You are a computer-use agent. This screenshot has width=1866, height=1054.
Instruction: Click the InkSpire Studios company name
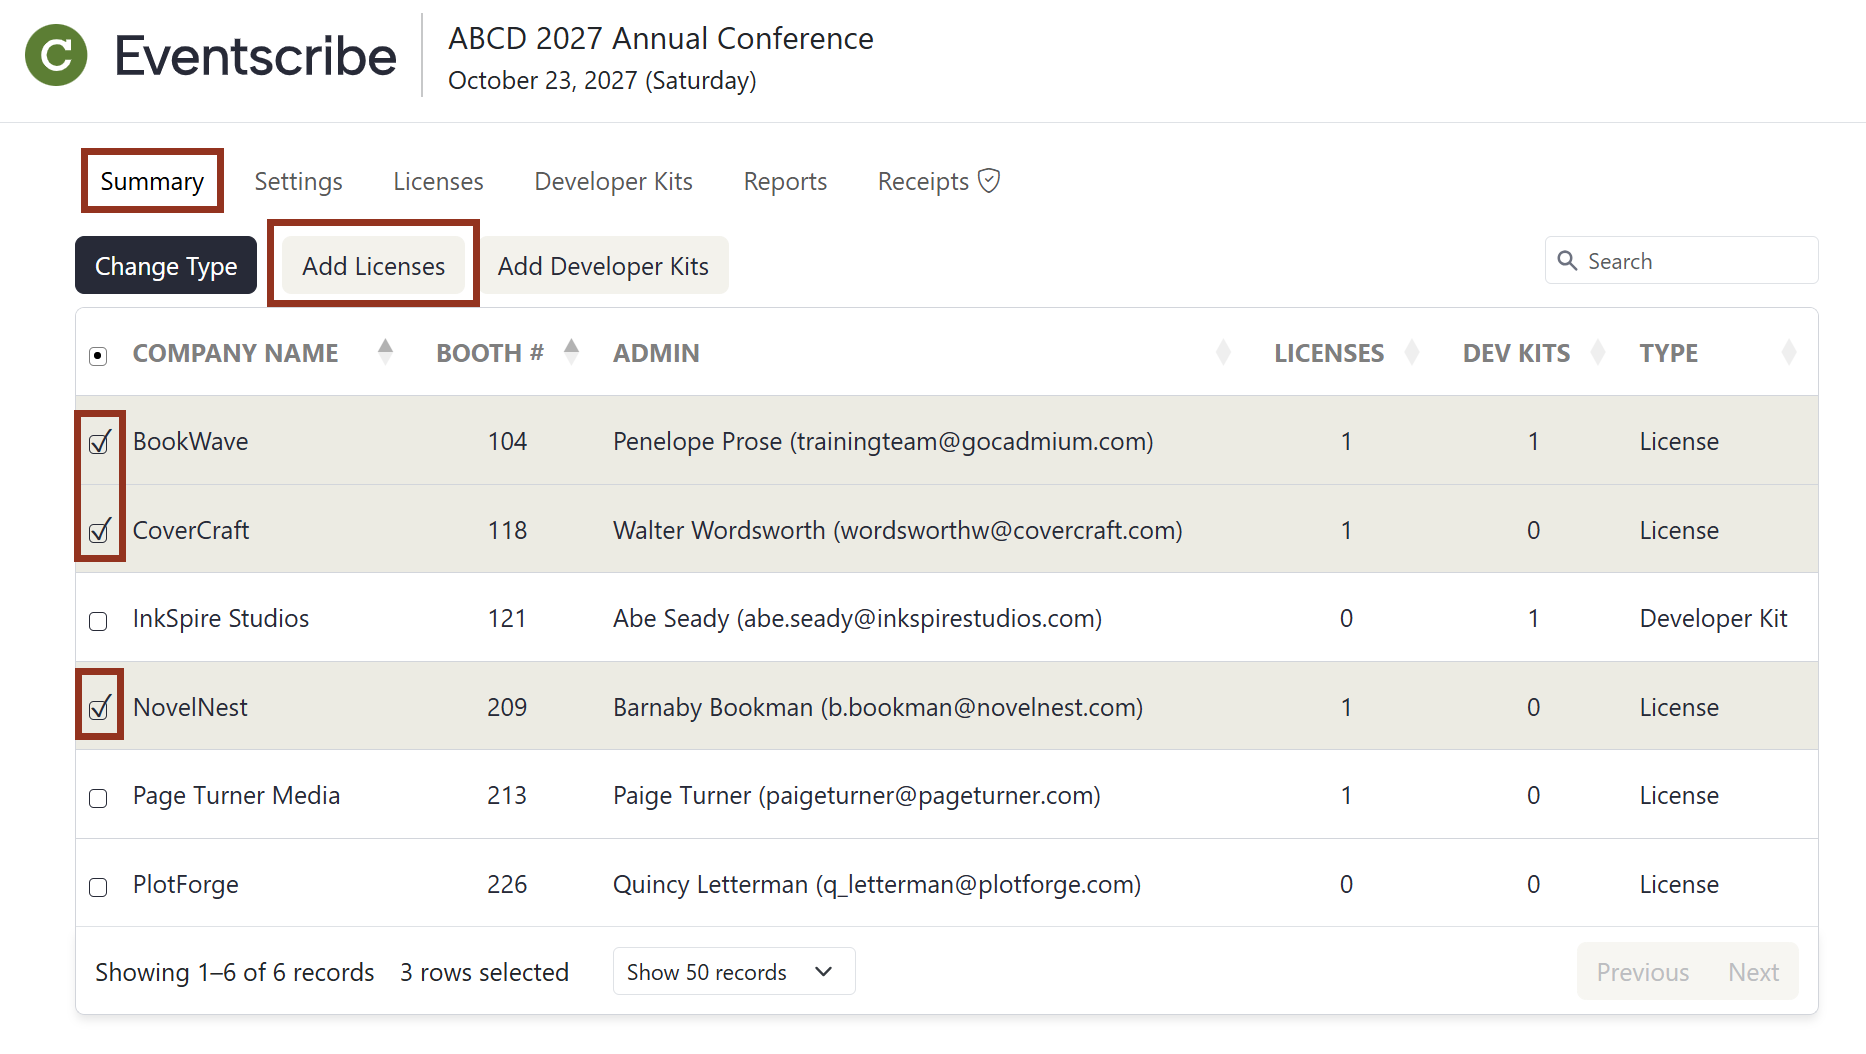tap(221, 618)
